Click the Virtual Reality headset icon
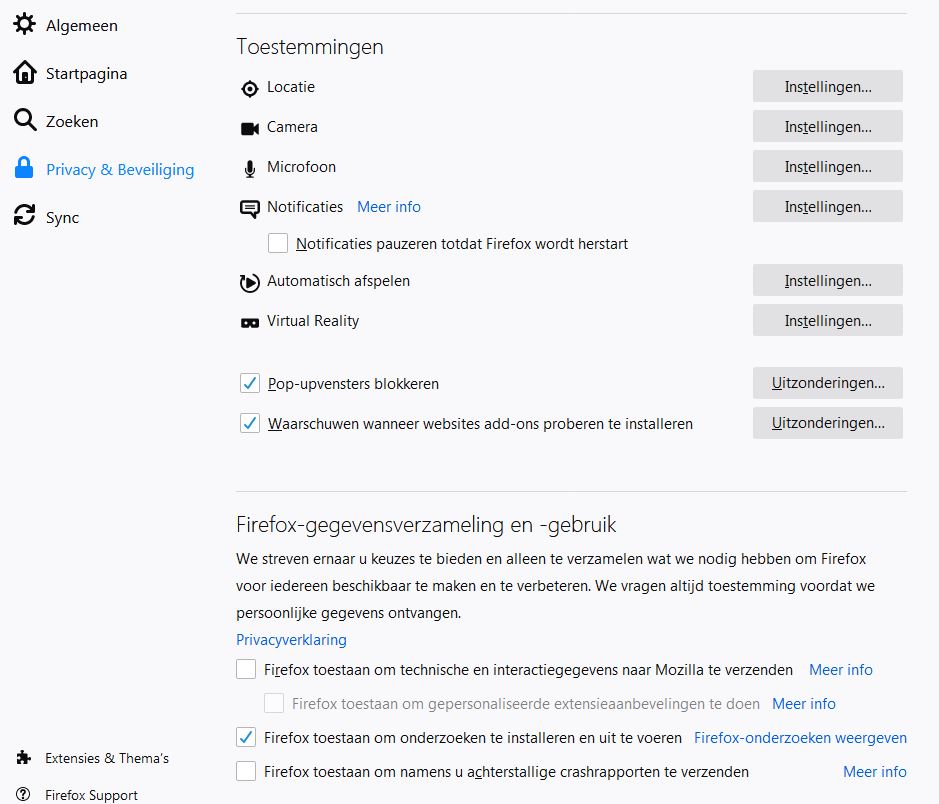The image size is (939, 804). 249,322
